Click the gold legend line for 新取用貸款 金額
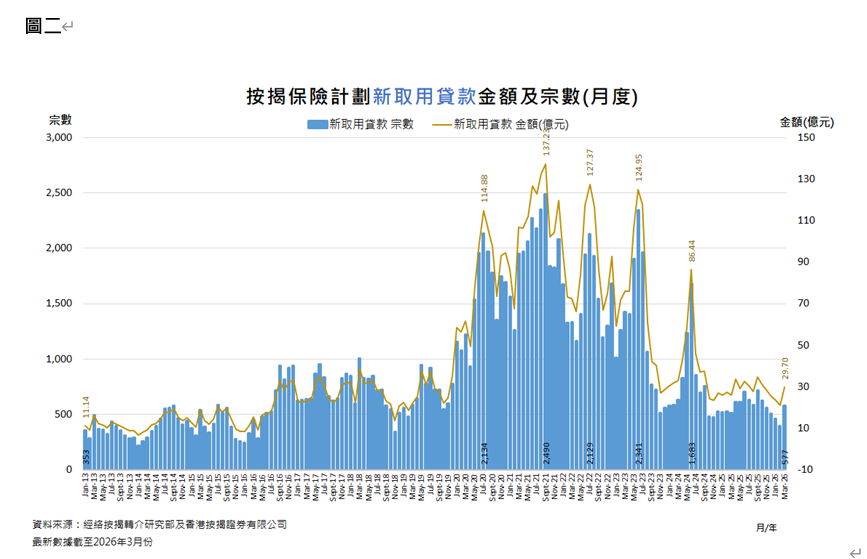 439,125
